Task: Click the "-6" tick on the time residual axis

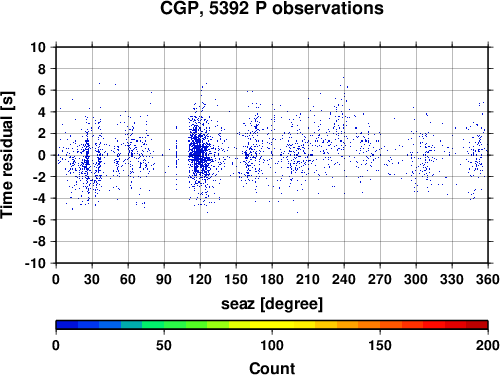Action: tap(39, 220)
